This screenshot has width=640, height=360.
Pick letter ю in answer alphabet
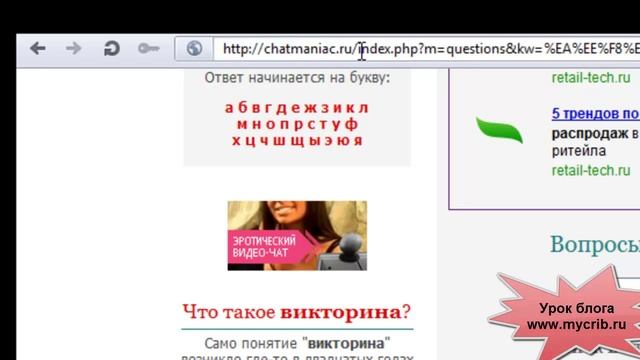point(343,141)
